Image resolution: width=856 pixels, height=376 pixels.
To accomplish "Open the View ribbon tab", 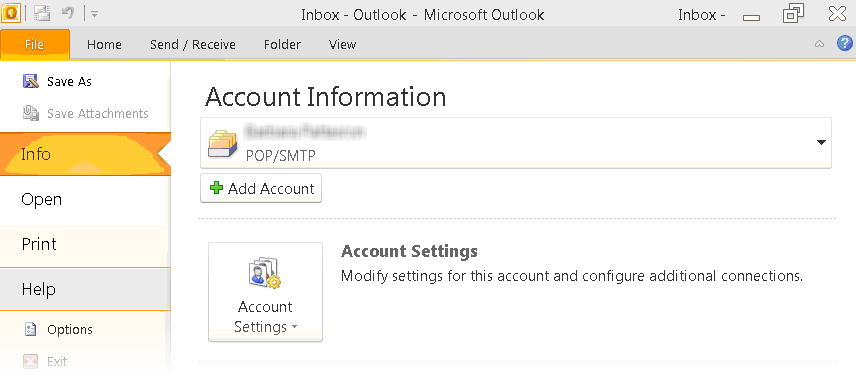I will click(x=342, y=45).
